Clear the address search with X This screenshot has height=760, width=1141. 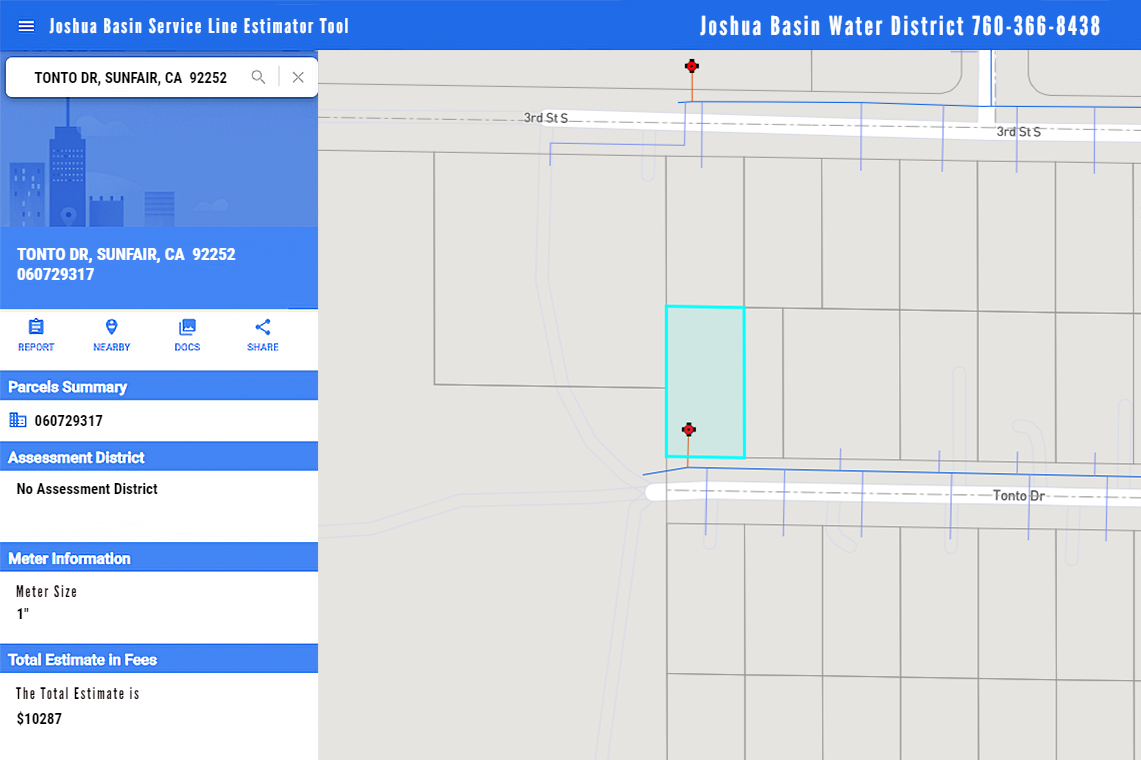(298, 77)
